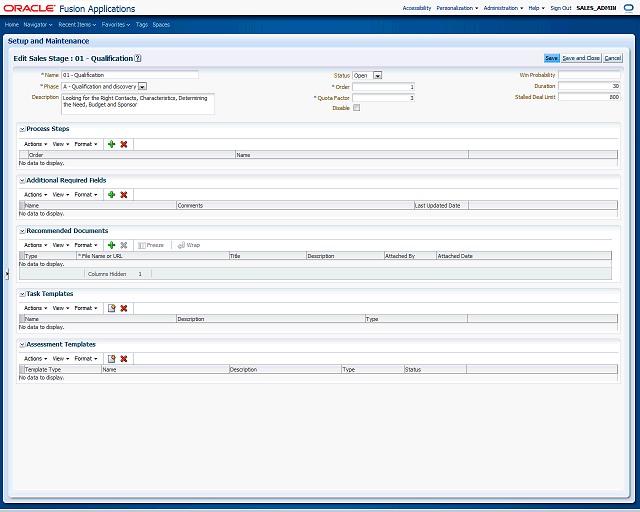640x512 pixels.
Task: Open the Status dropdown
Action: (x=378, y=76)
